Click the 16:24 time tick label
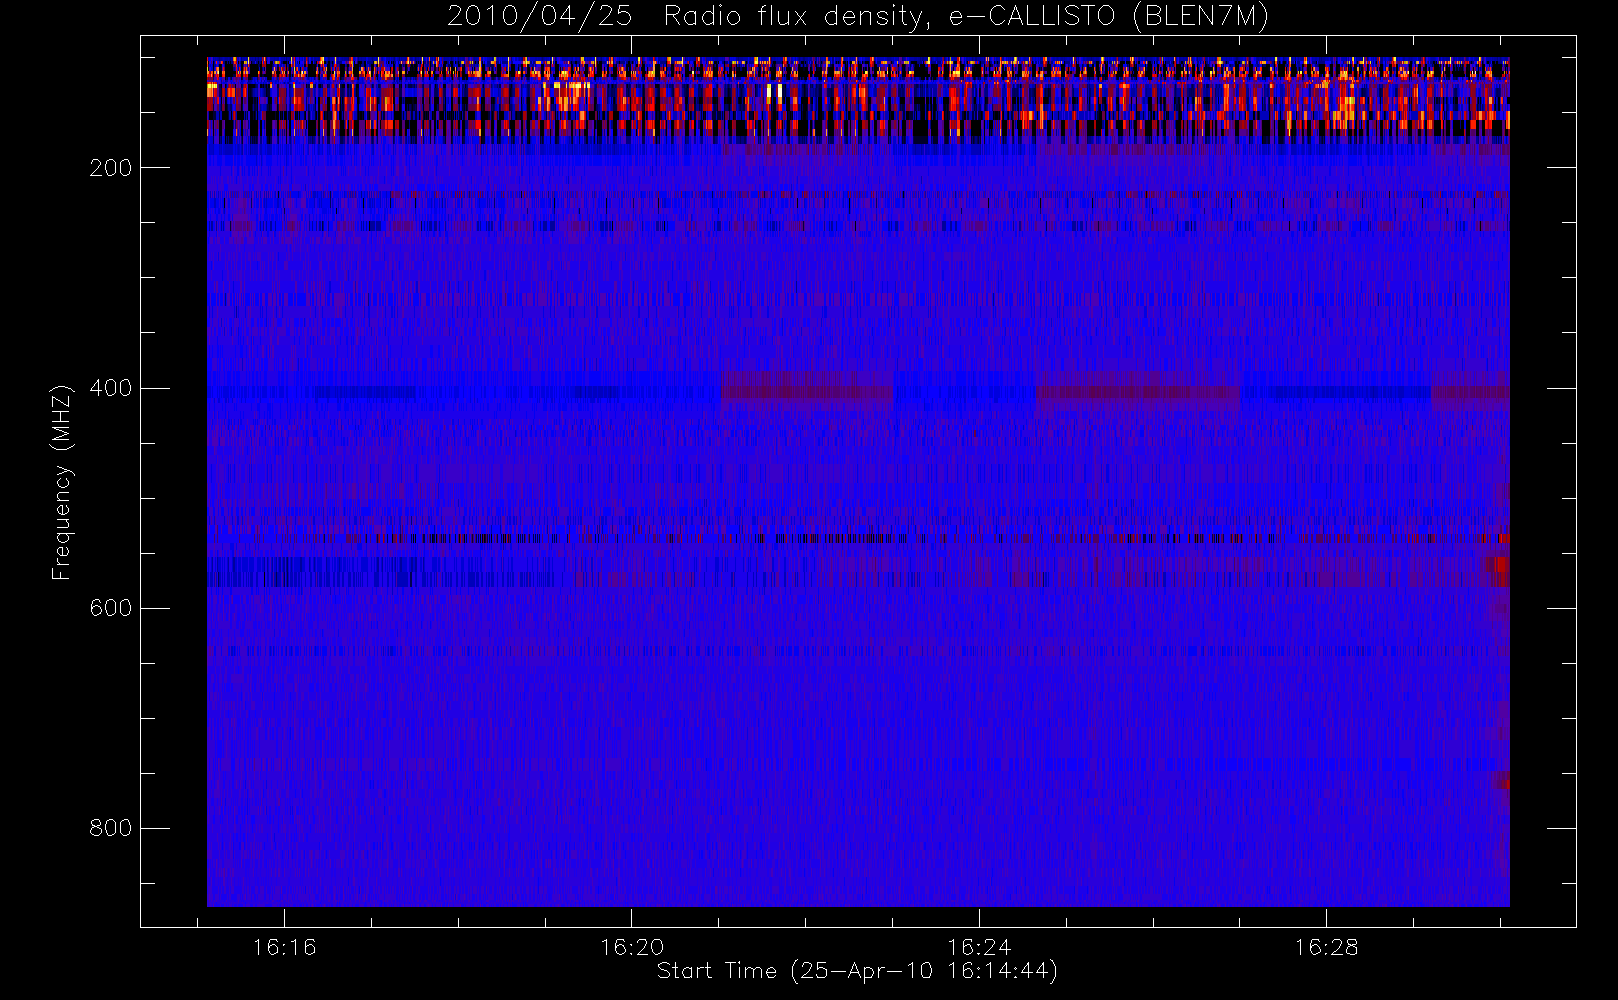This screenshot has width=1618, height=1000. (979, 947)
